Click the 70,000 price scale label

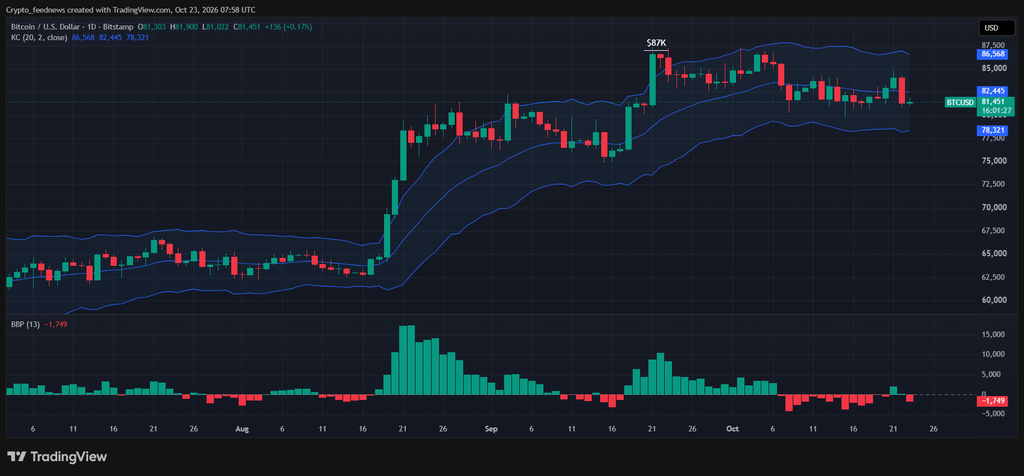[992, 208]
